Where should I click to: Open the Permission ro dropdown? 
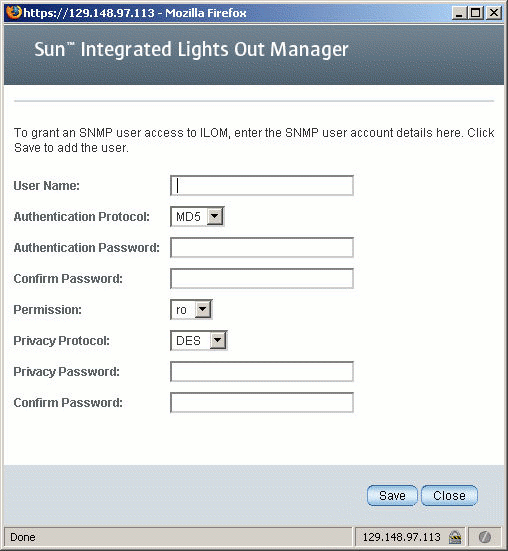point(191,310)
